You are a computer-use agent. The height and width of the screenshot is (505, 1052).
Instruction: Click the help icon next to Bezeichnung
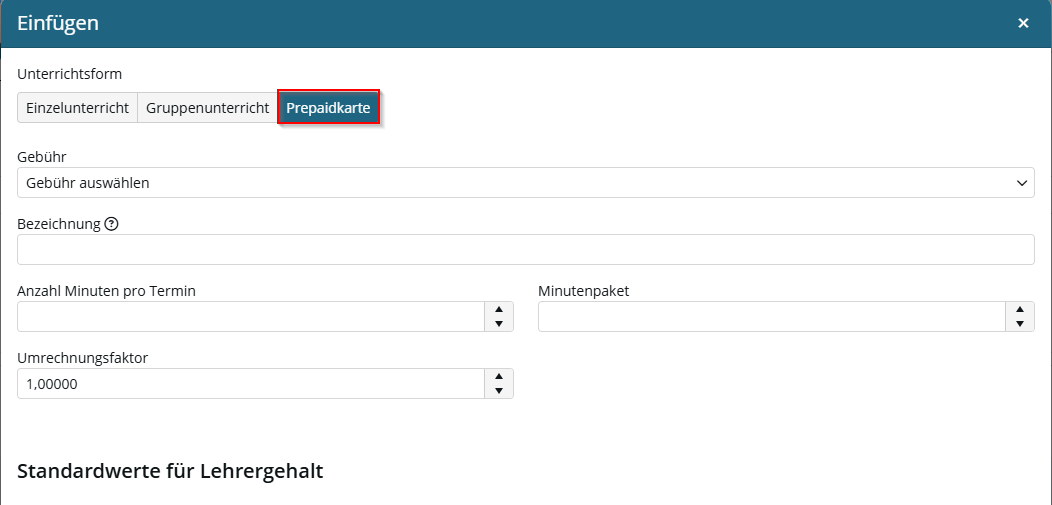[x=112, y=225]
